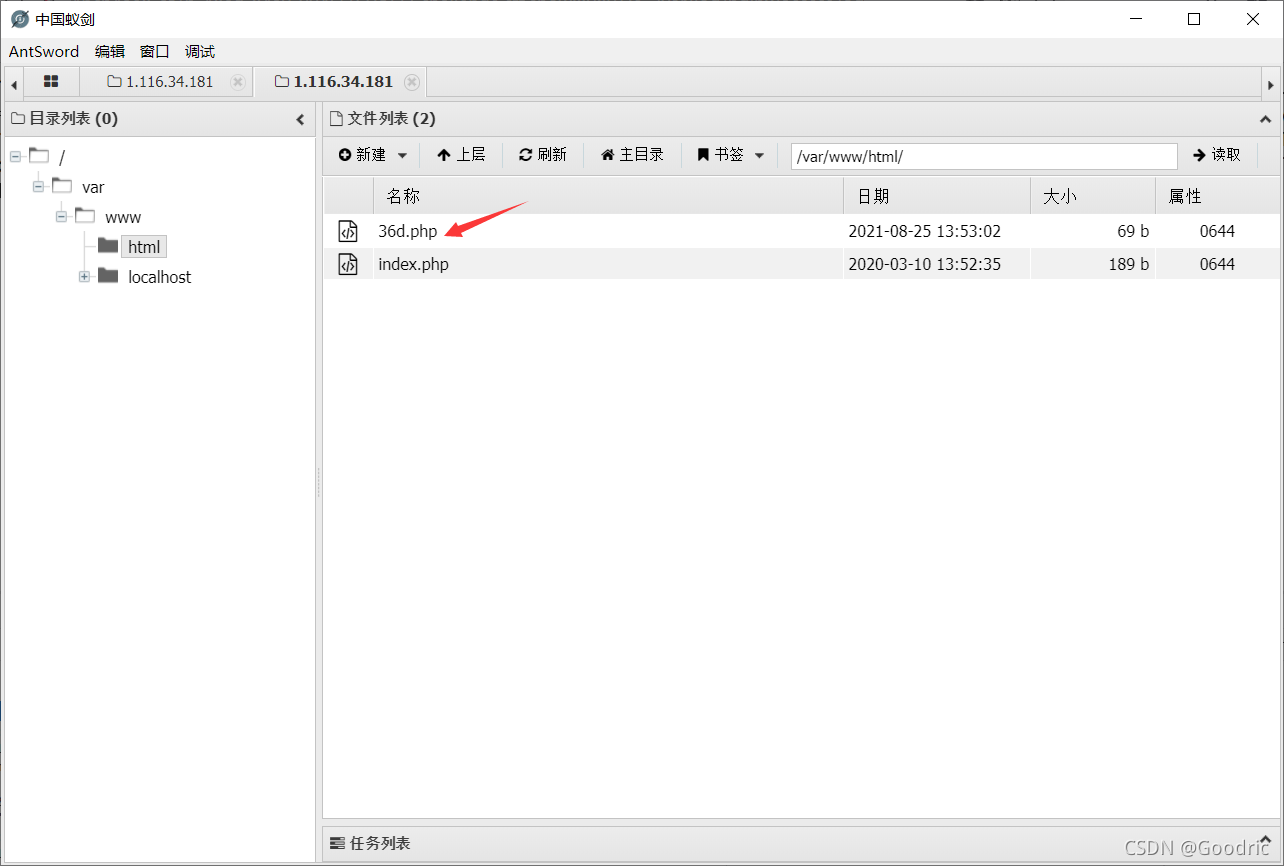Click 0644 attribute of index.php
Image resolution: width=1284 pixels, height=866 pixels.
[1217, 264]
